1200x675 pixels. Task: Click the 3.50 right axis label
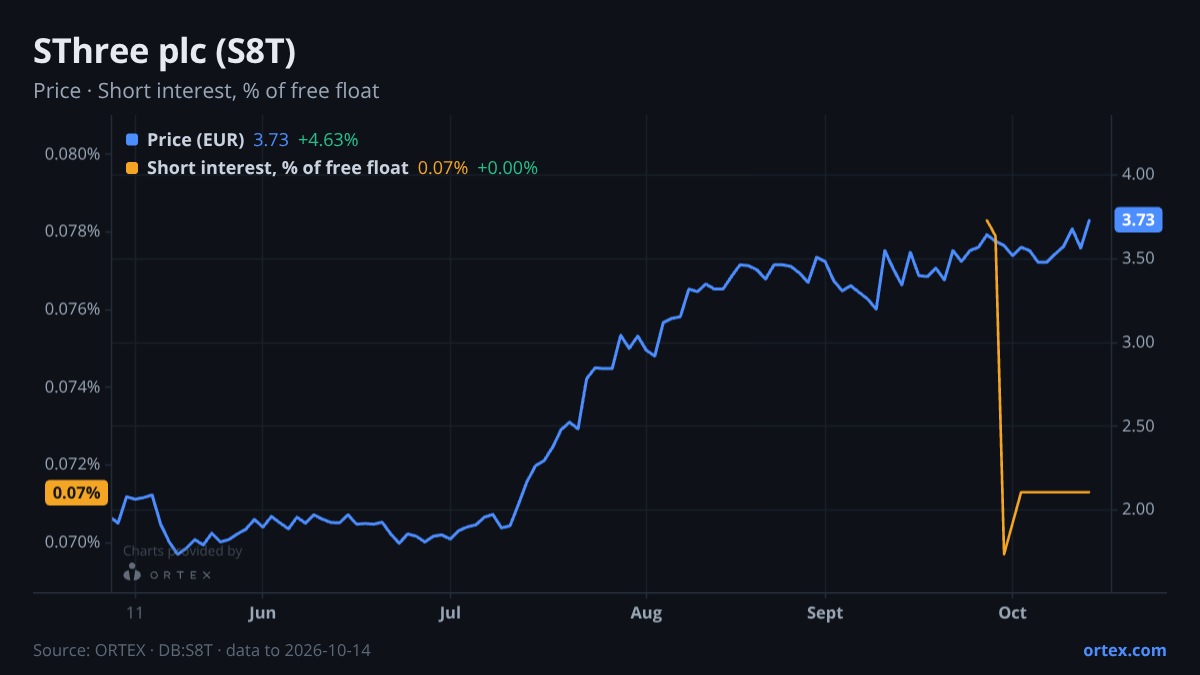(x=1139, y=258)
